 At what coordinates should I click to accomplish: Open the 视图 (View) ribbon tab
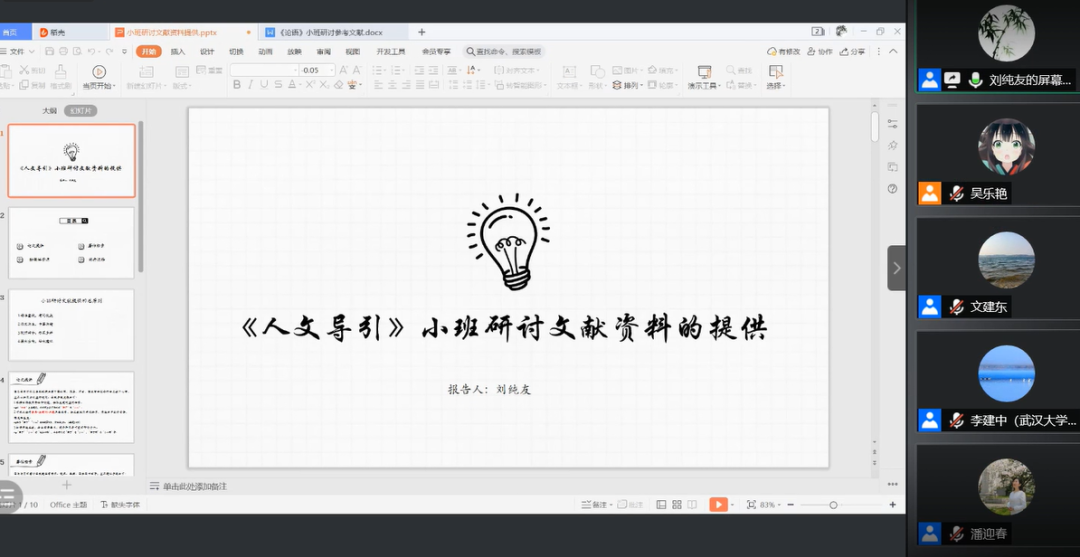click(x=353, y=52)
